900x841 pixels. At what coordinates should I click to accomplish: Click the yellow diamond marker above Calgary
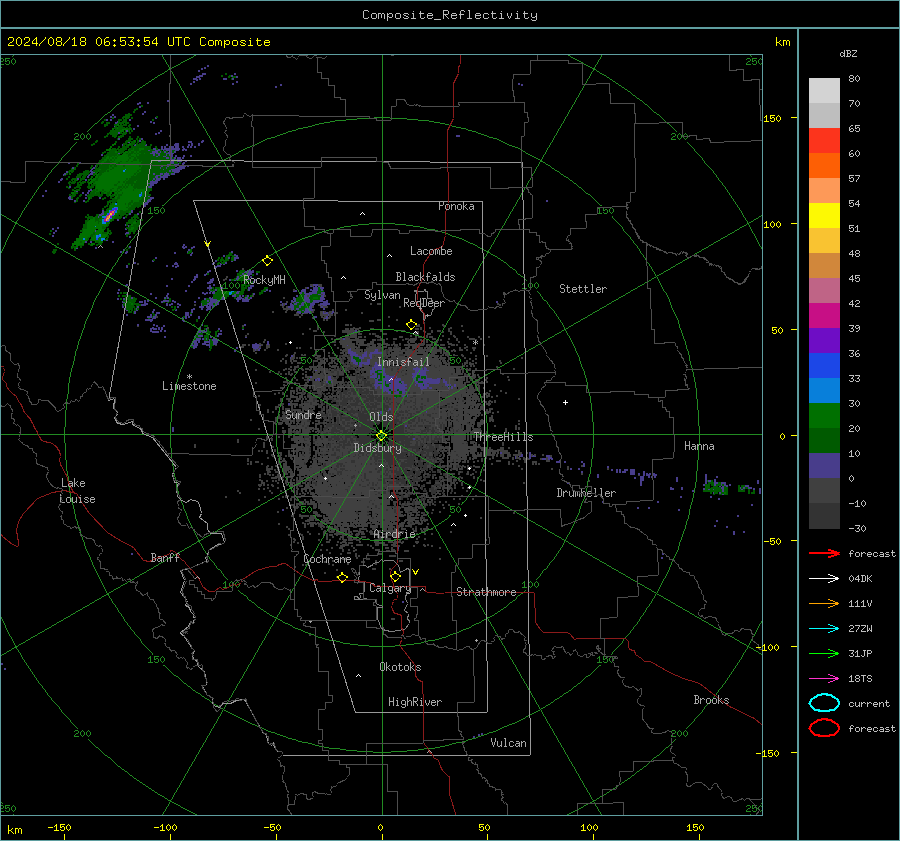click(395, 576)
